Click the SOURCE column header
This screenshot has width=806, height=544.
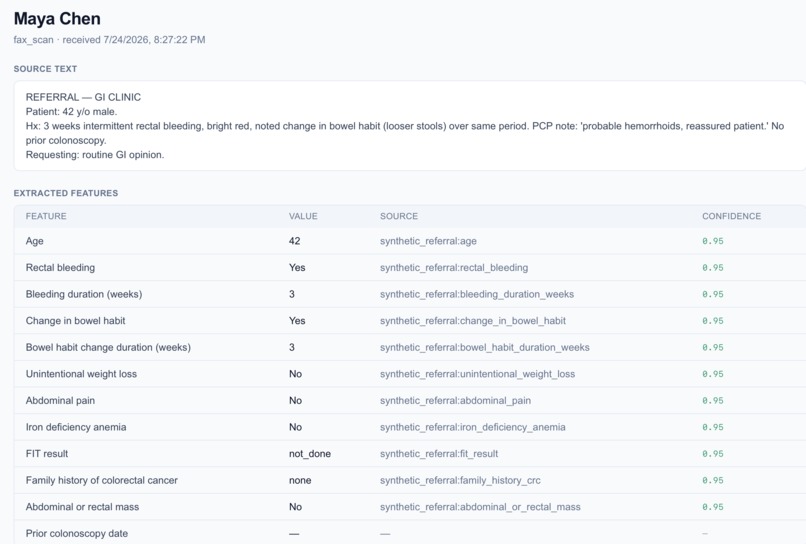coord(399,216)
